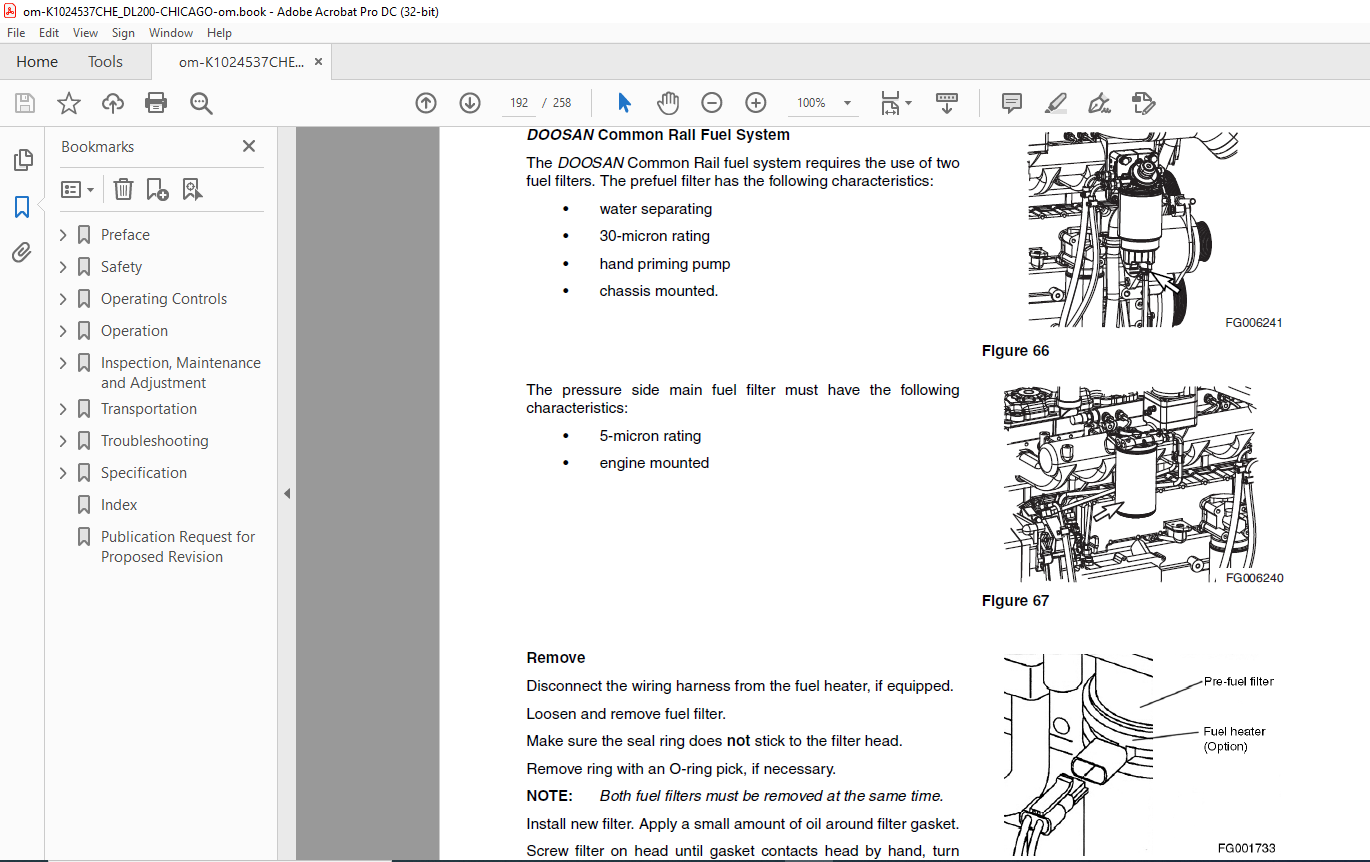Expand the Troubleshooting bookmark
Screen dimensions: 1370x862
click(64, 441)
